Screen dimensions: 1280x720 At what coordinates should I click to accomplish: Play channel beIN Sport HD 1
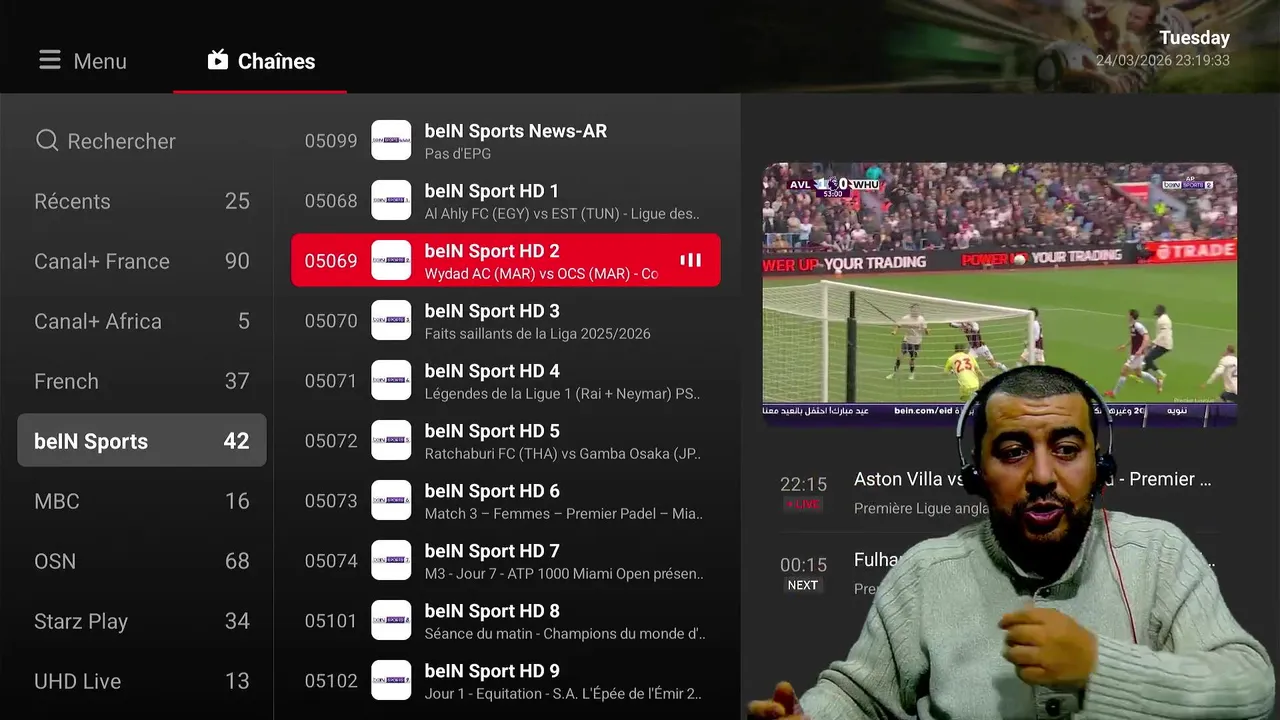[x=506, y=201]
